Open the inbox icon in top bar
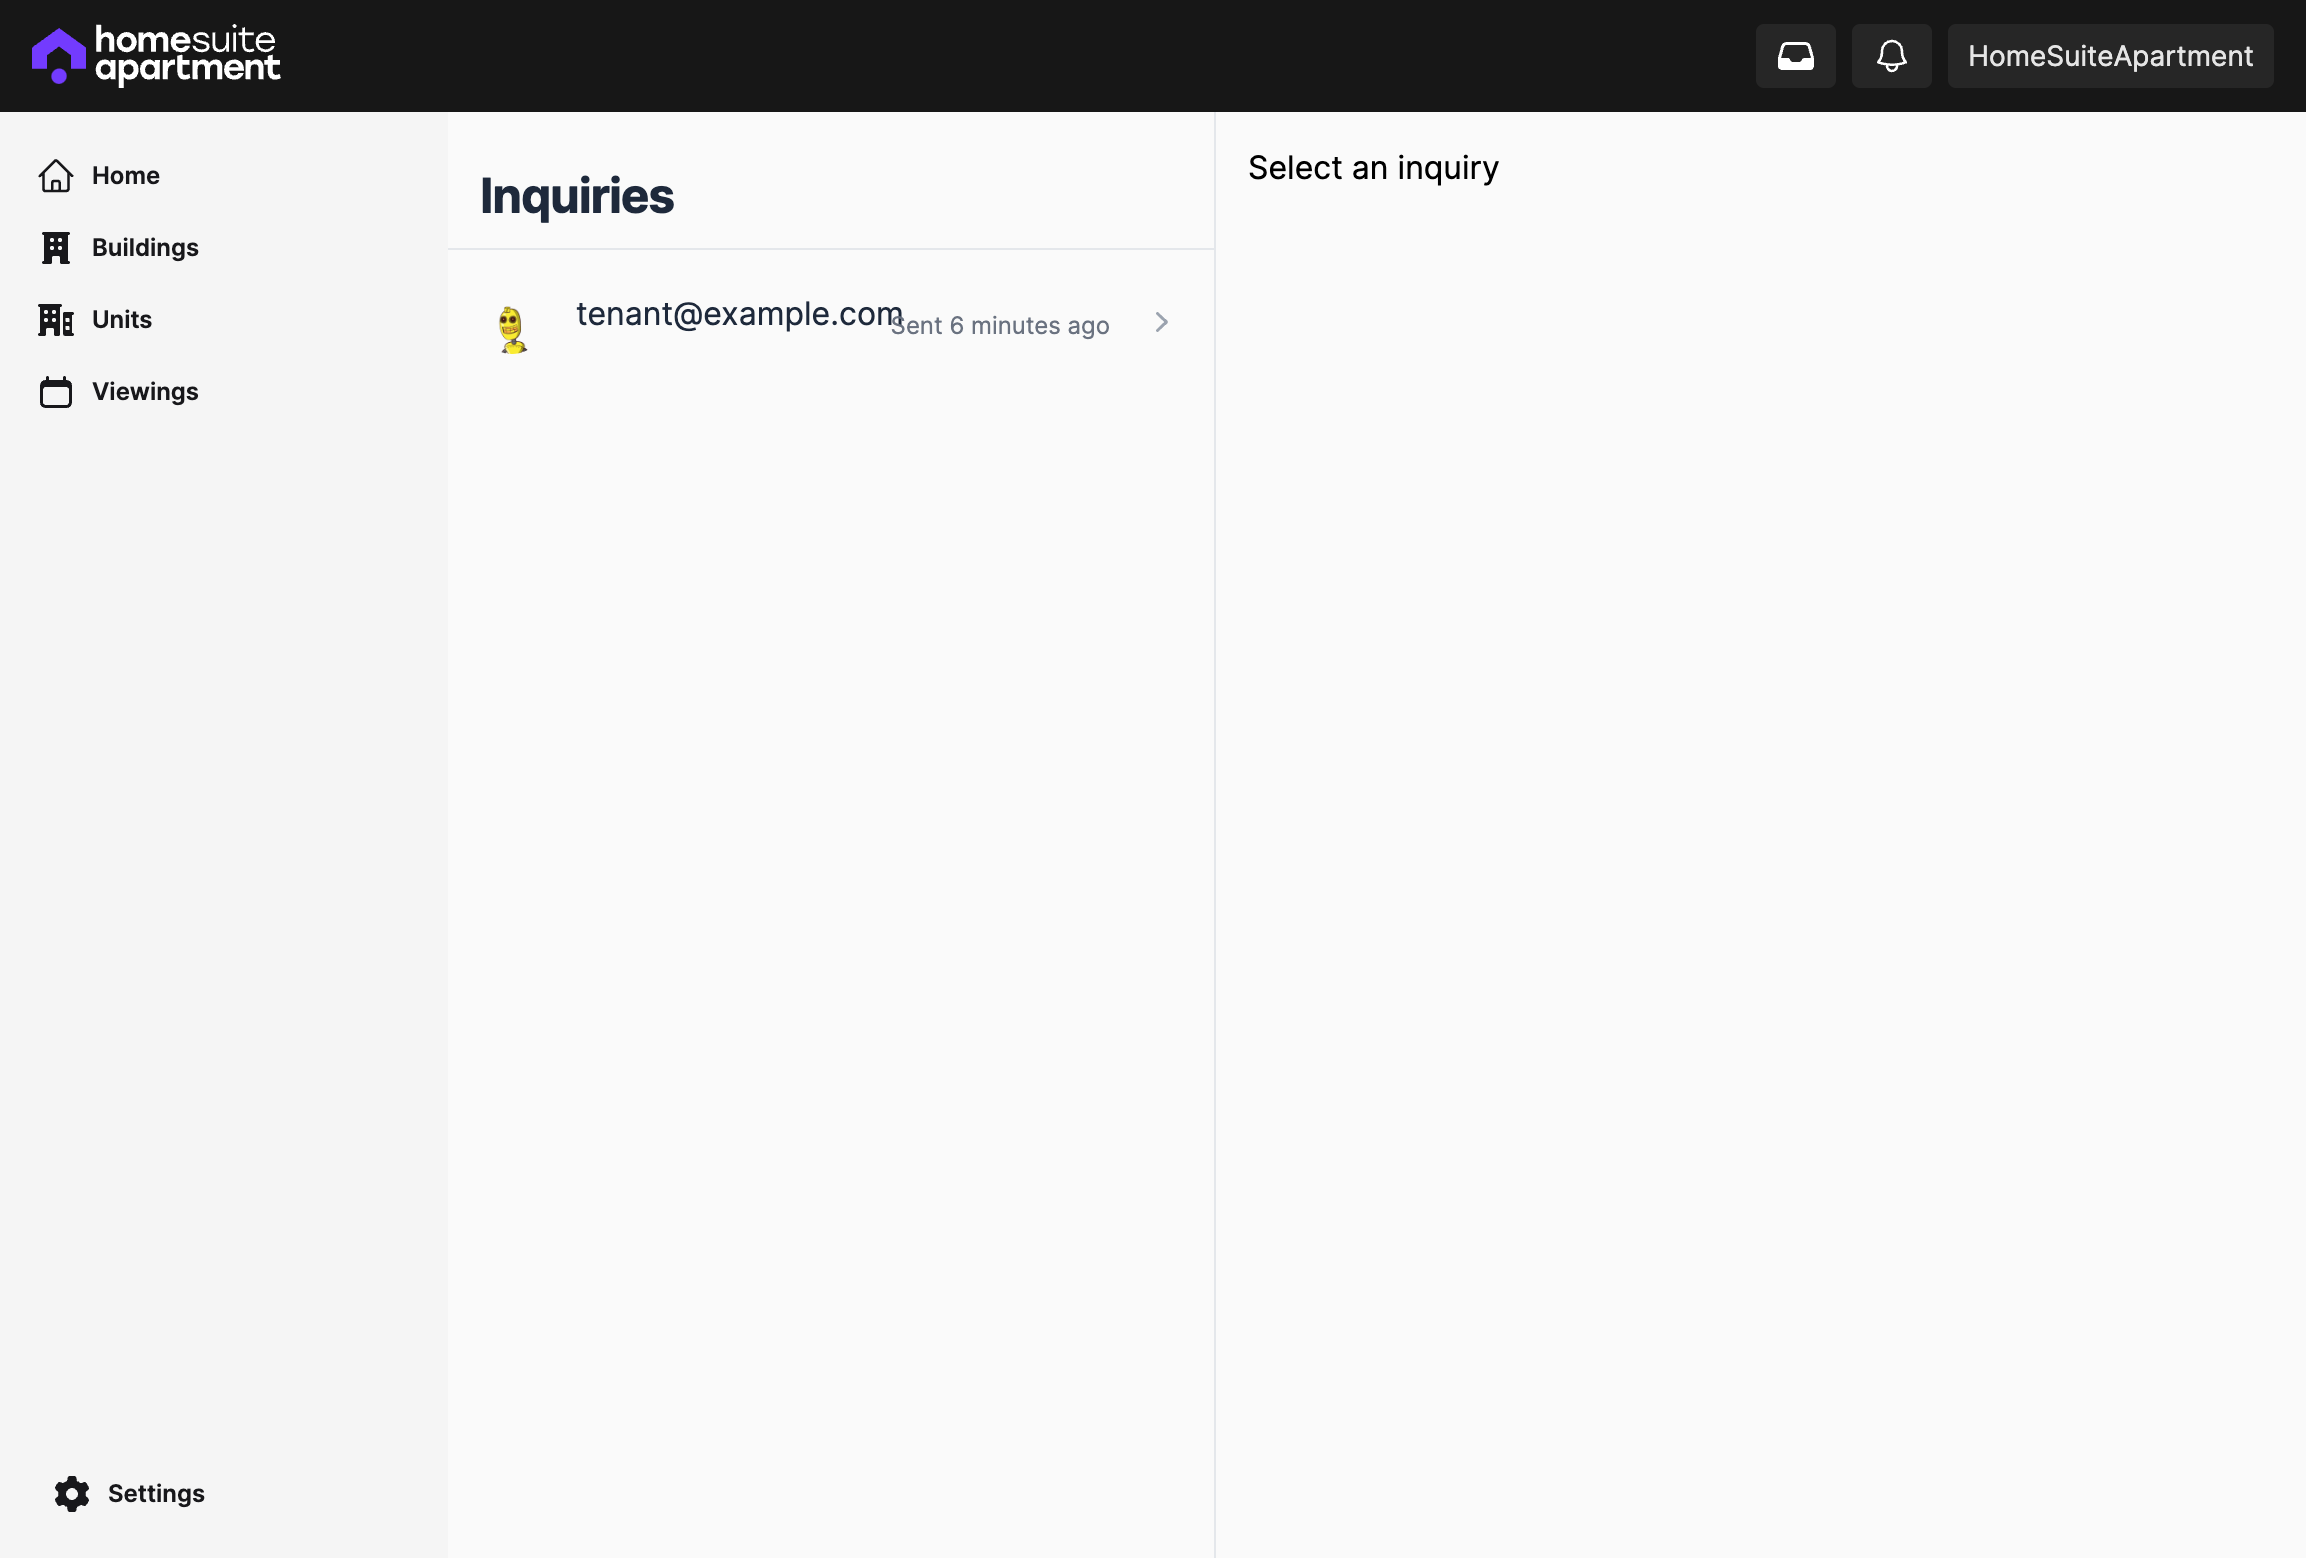This screenshot has height=1558, width=2306. (1795, 55)
